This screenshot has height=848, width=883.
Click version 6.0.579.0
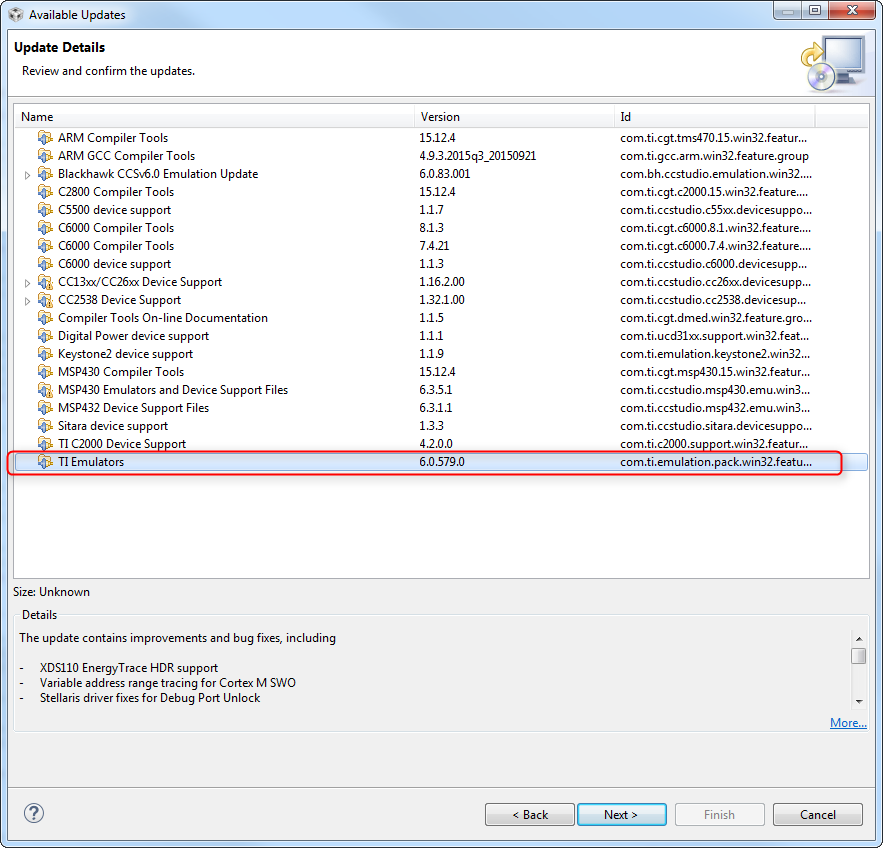[442, 462]
